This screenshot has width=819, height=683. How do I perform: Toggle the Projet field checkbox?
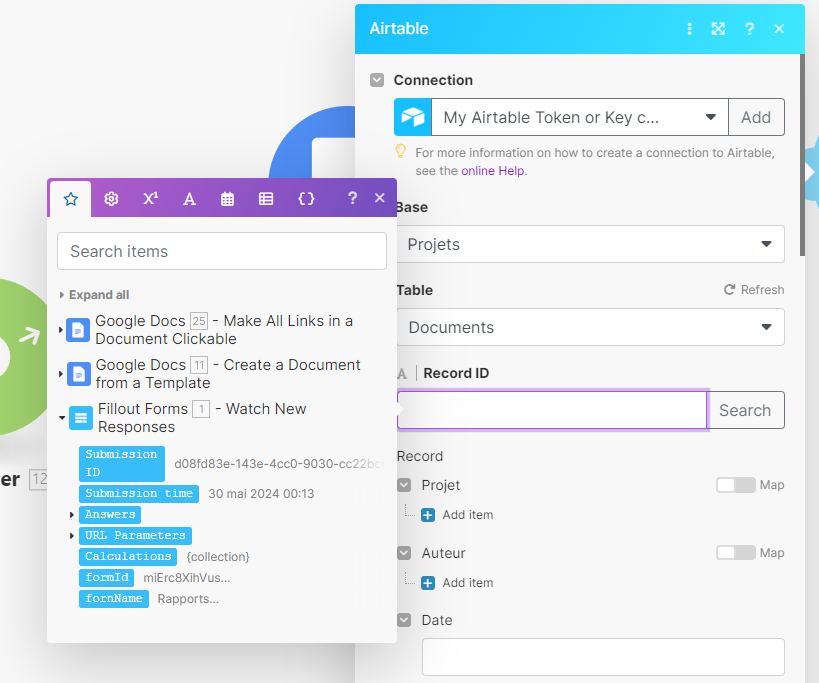pos(404,485)
